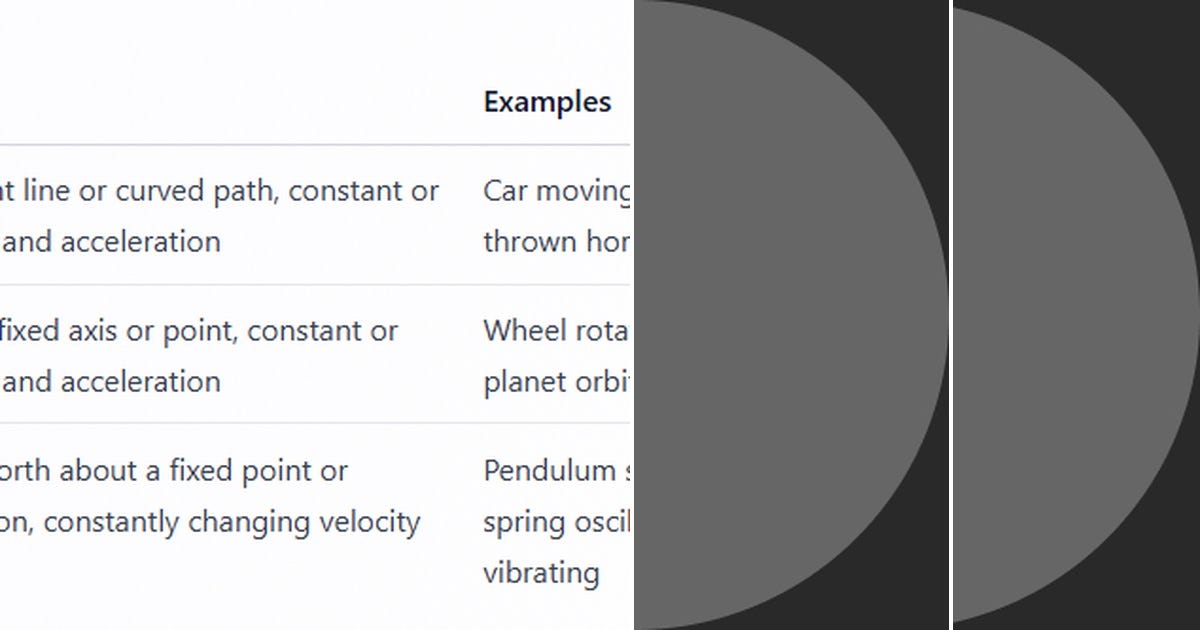The height and width of the screenshot is (630, 1200).
Task: Select the "Car moving" example text
Action: (558, 191)
